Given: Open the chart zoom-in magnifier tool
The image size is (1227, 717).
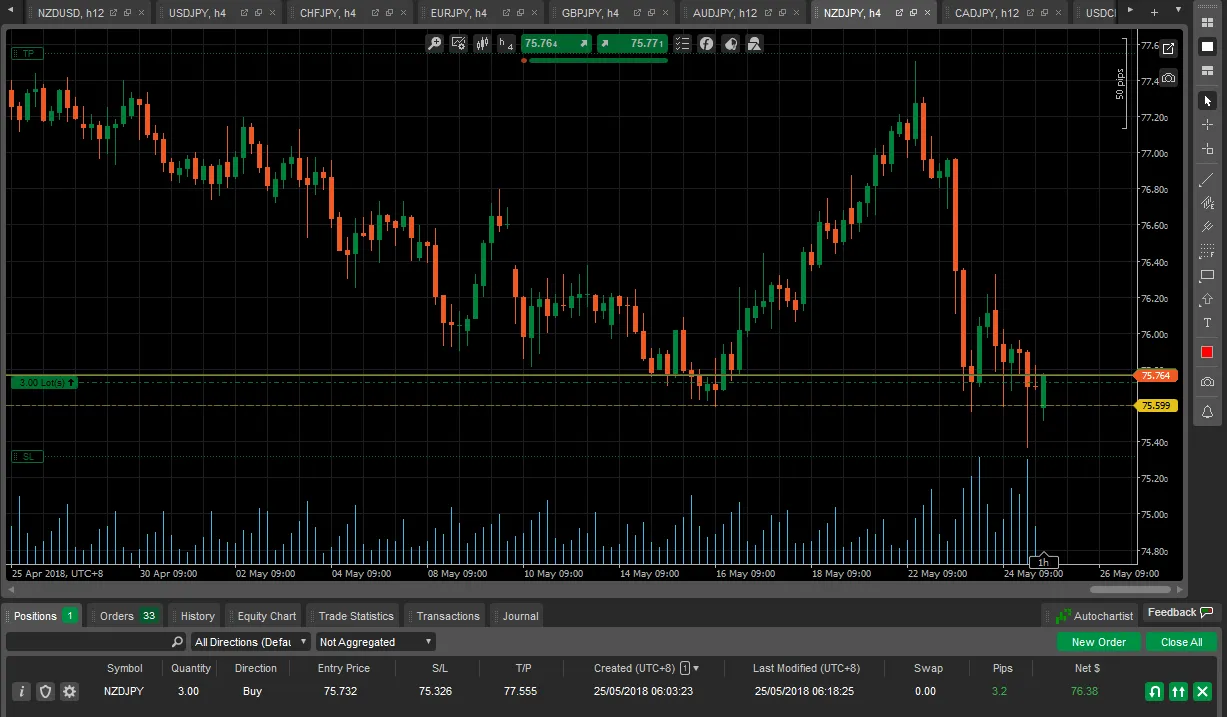Looking at the screenshot, I should (434, 43).
